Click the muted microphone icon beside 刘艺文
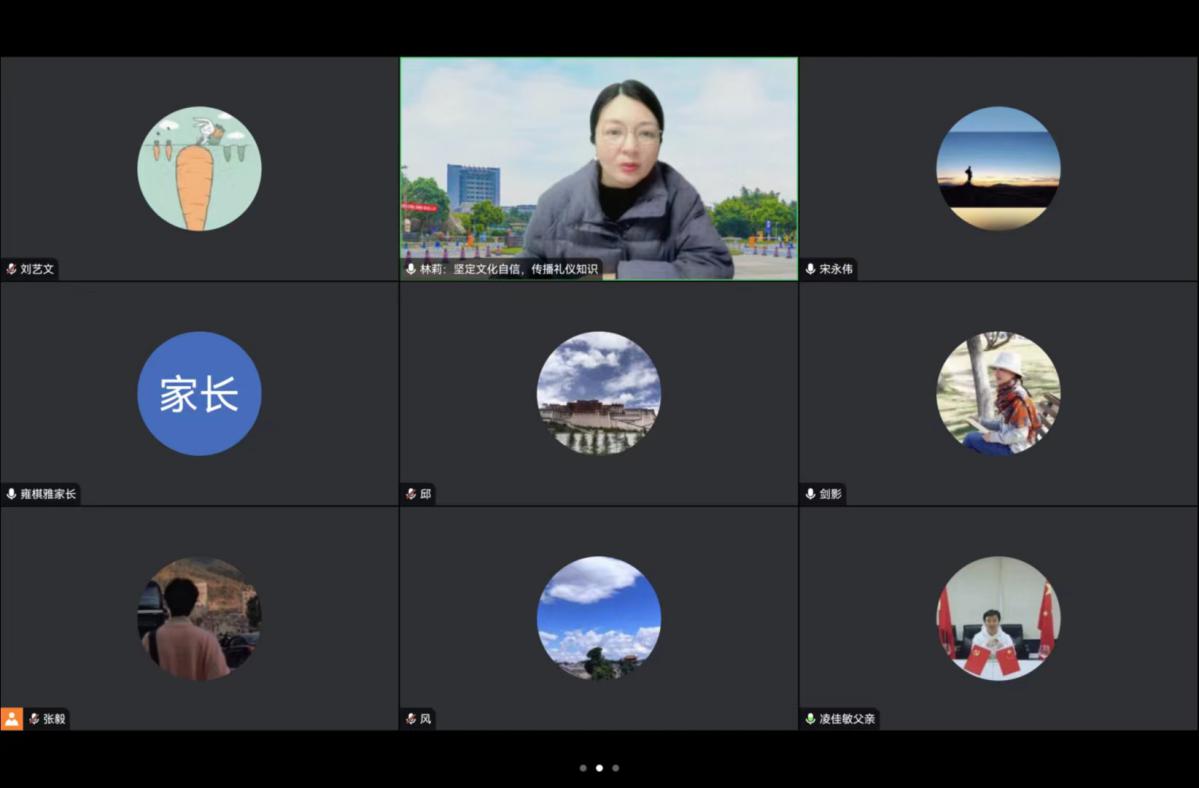1199x788 pixels. point(11,269)
